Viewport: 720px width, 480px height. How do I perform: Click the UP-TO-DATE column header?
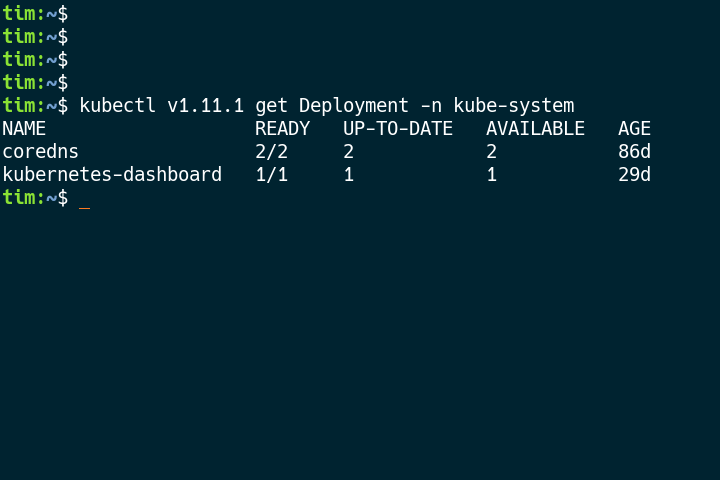398,129
